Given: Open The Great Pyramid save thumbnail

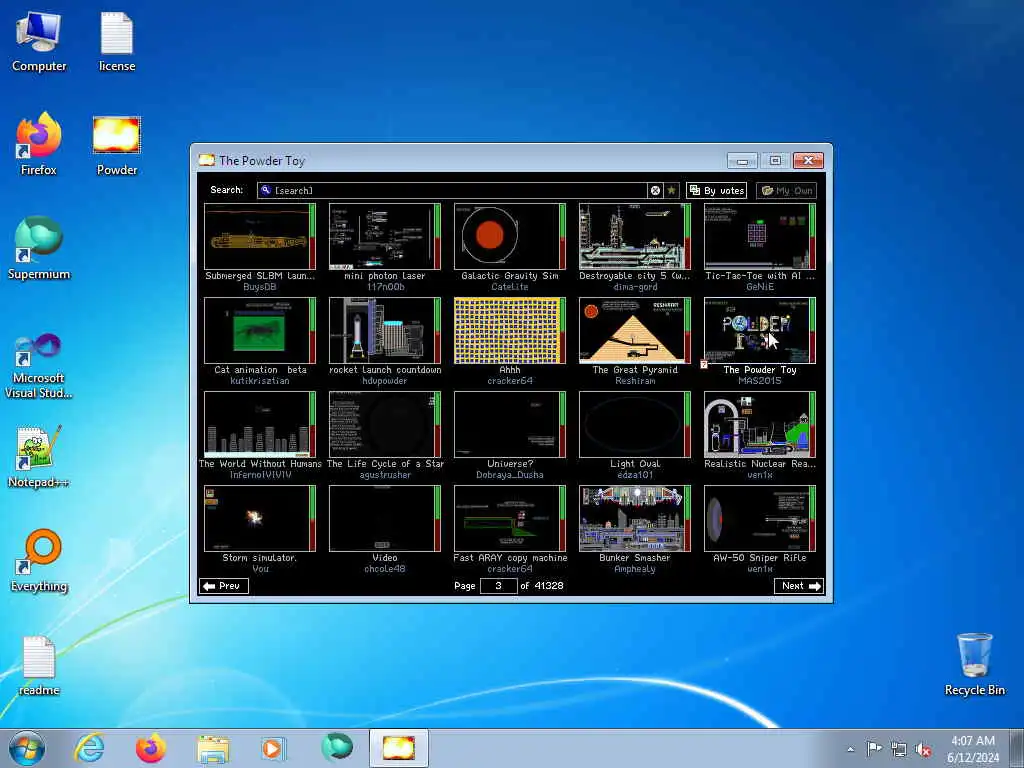Looking at the screenshot, I should coord(635,330).
